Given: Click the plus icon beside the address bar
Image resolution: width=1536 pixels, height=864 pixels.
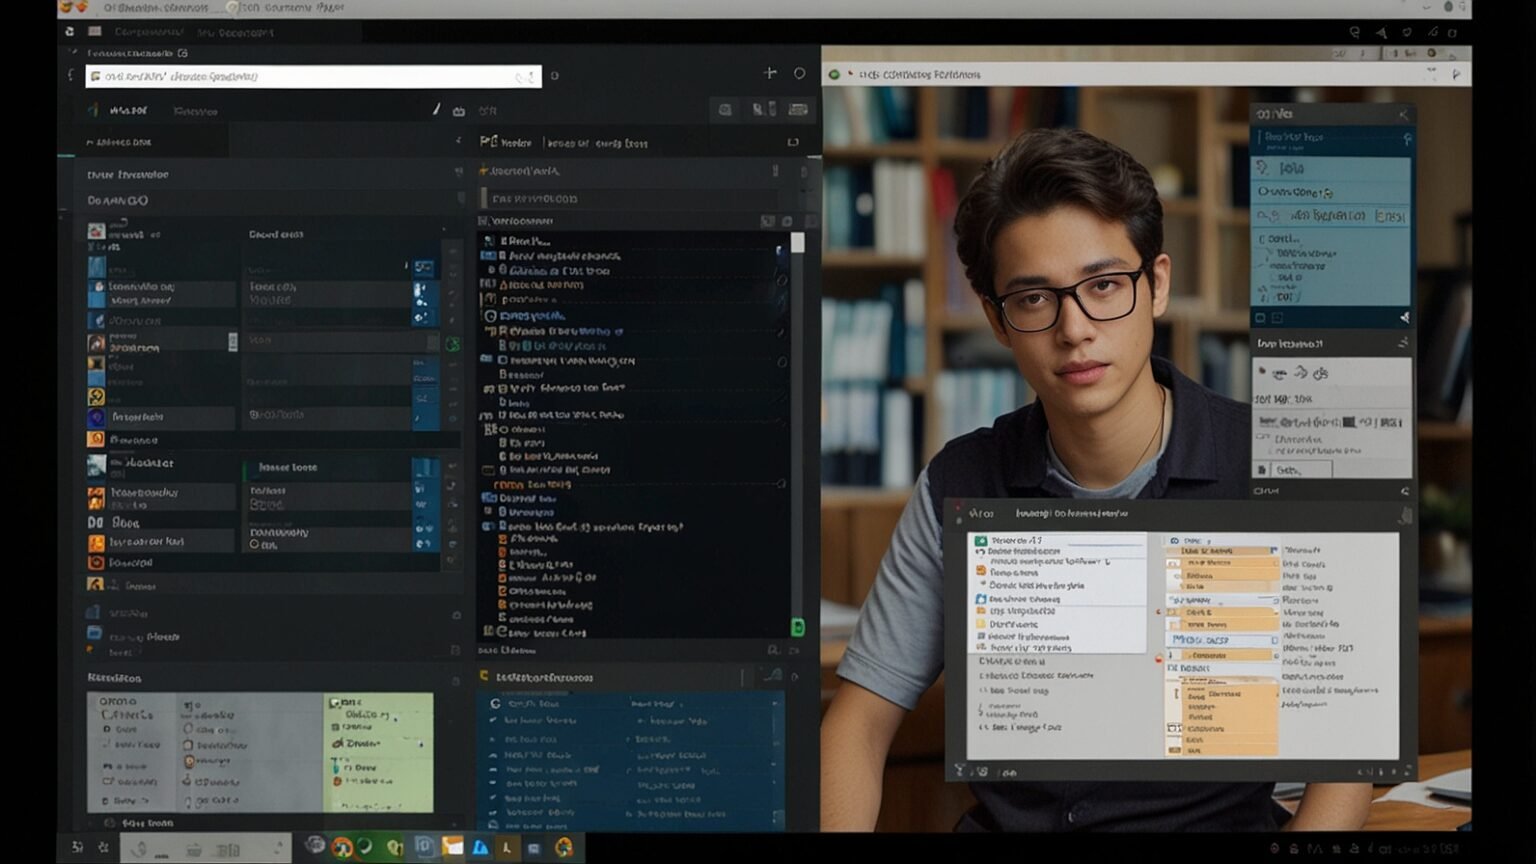Looking at the screenshot, I should [769, 73].
